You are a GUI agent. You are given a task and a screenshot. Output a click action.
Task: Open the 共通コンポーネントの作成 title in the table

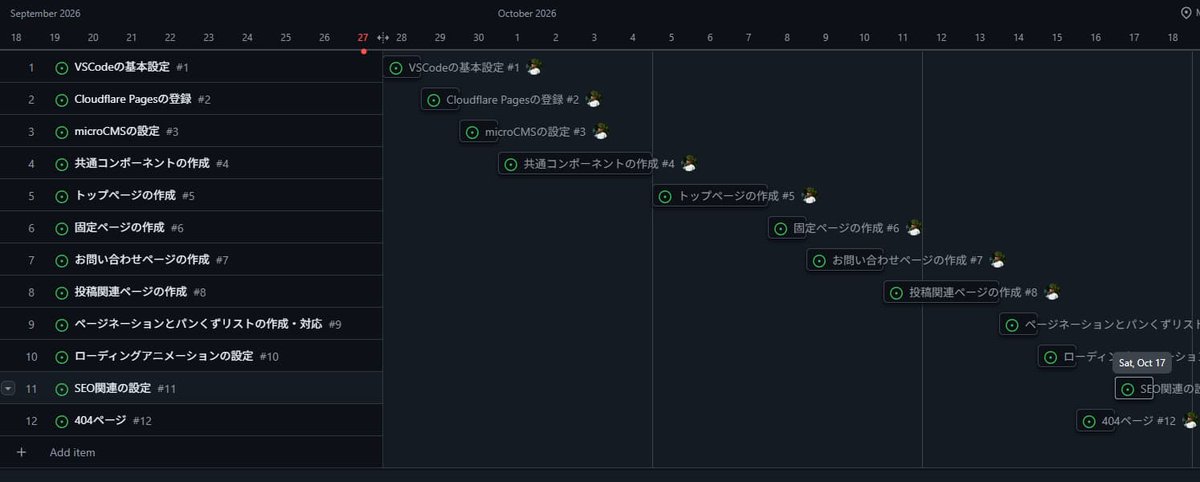coord(142,163)
